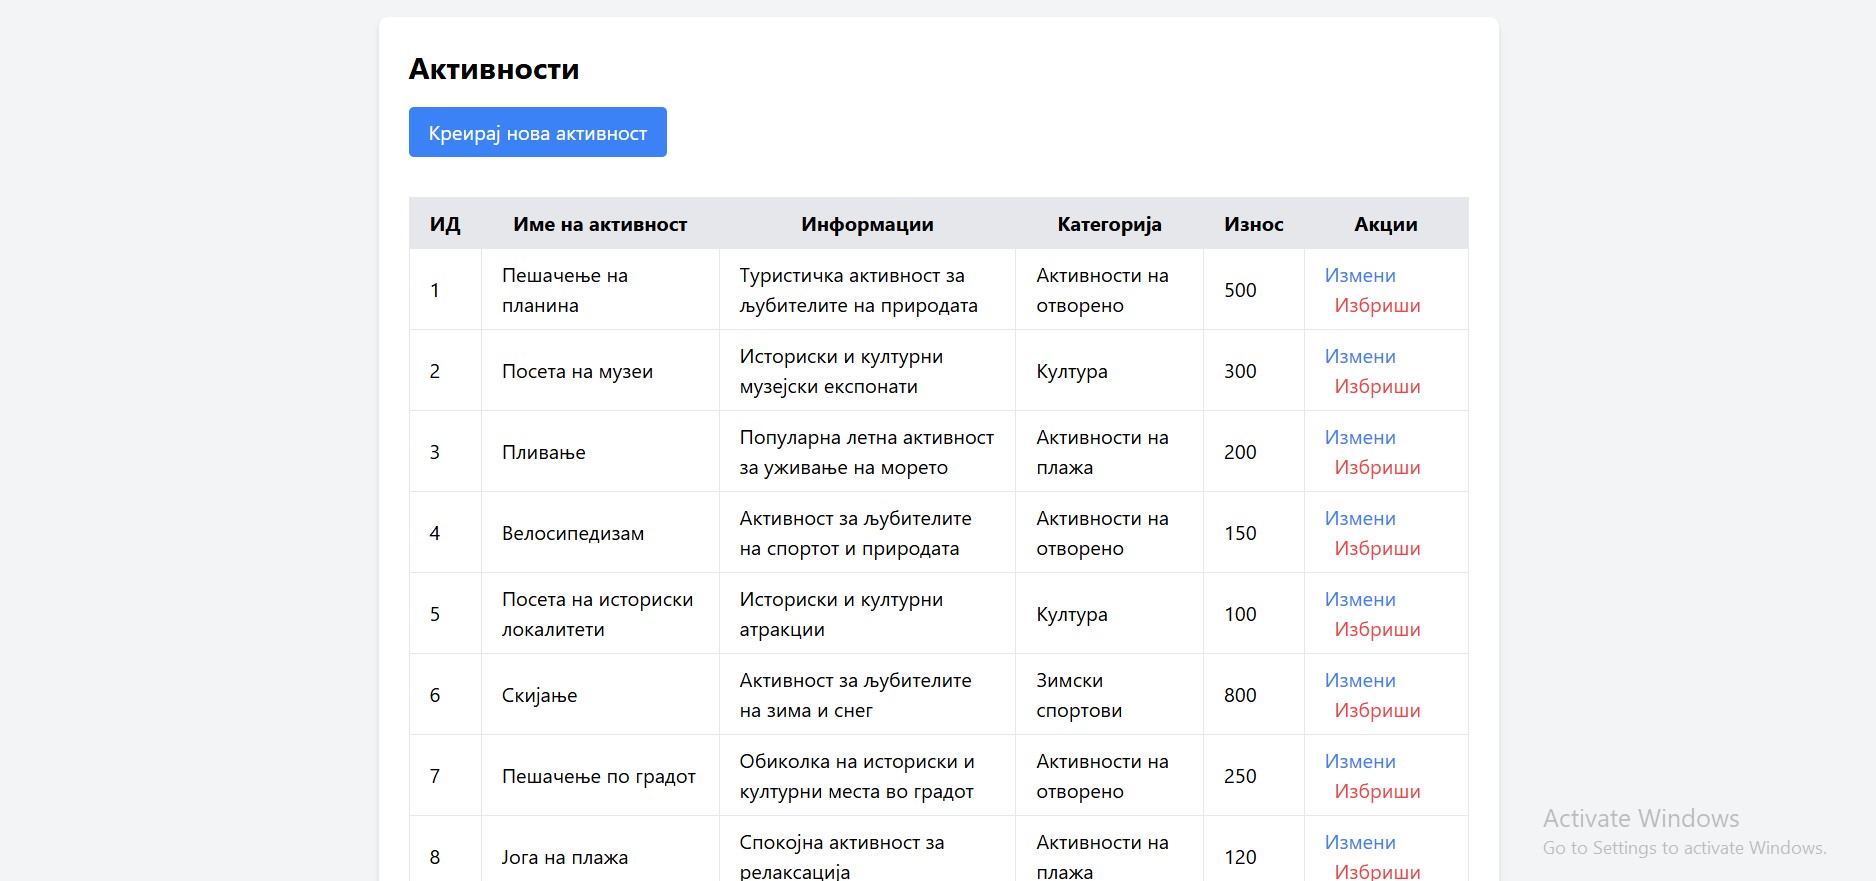
Task: Edit 'Посета на историски локалитети' activity
Action: [1359, 600]
